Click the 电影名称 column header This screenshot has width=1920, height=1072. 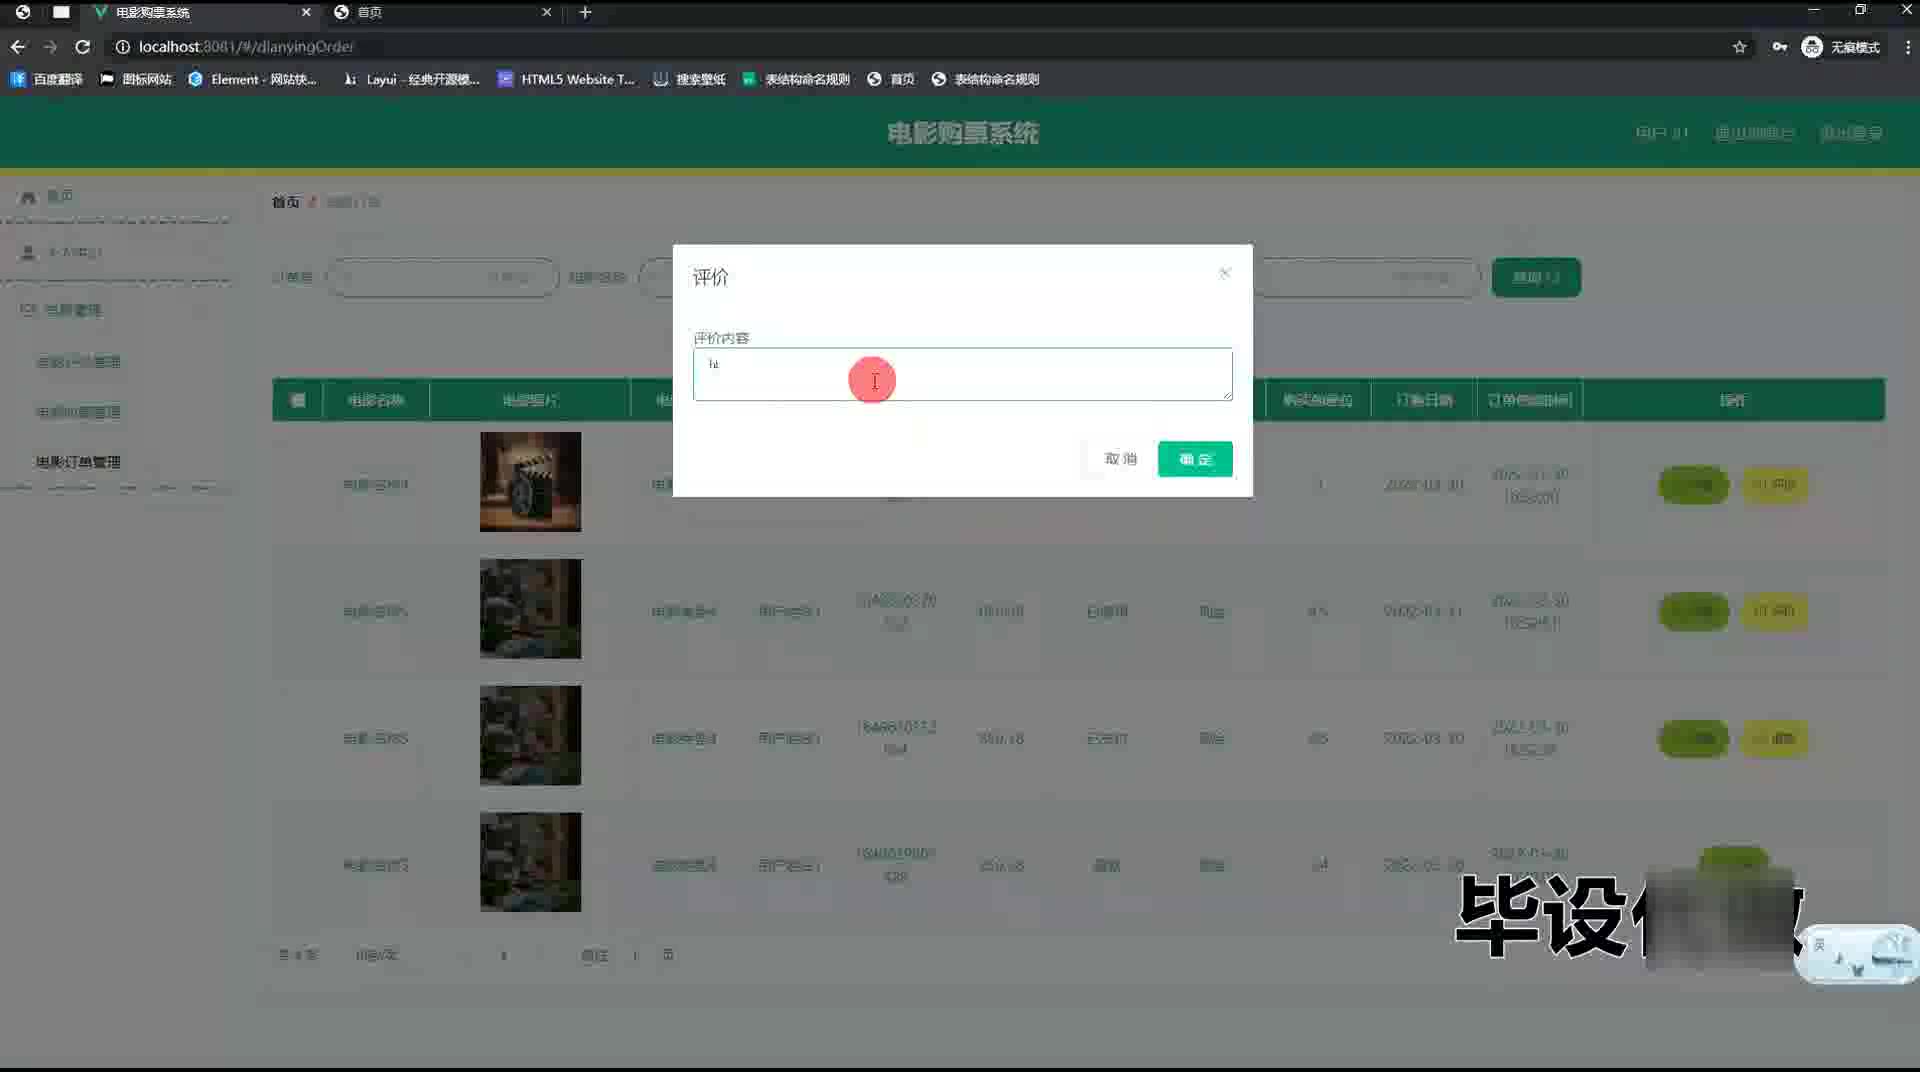tap(376, 400)
